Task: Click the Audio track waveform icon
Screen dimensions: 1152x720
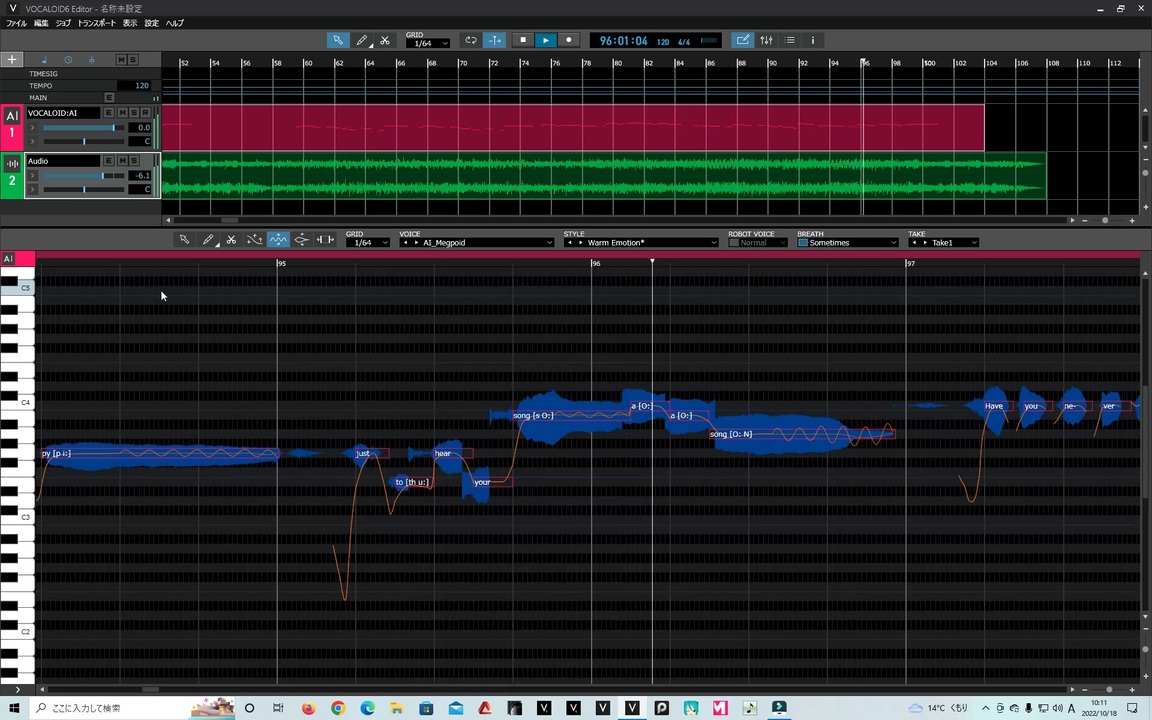Action: (x=12, y=165)
